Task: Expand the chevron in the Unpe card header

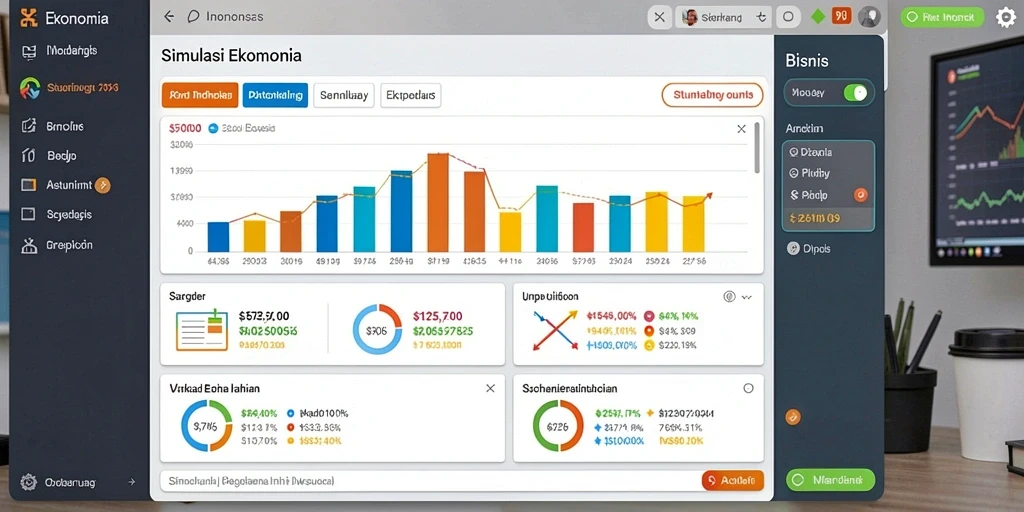Action: [747, 297]
